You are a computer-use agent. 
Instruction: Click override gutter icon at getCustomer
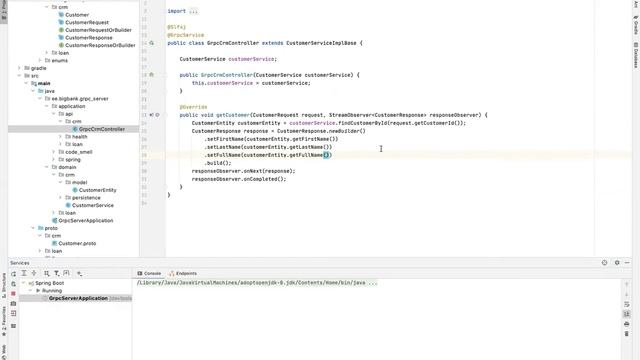(151, 115)
